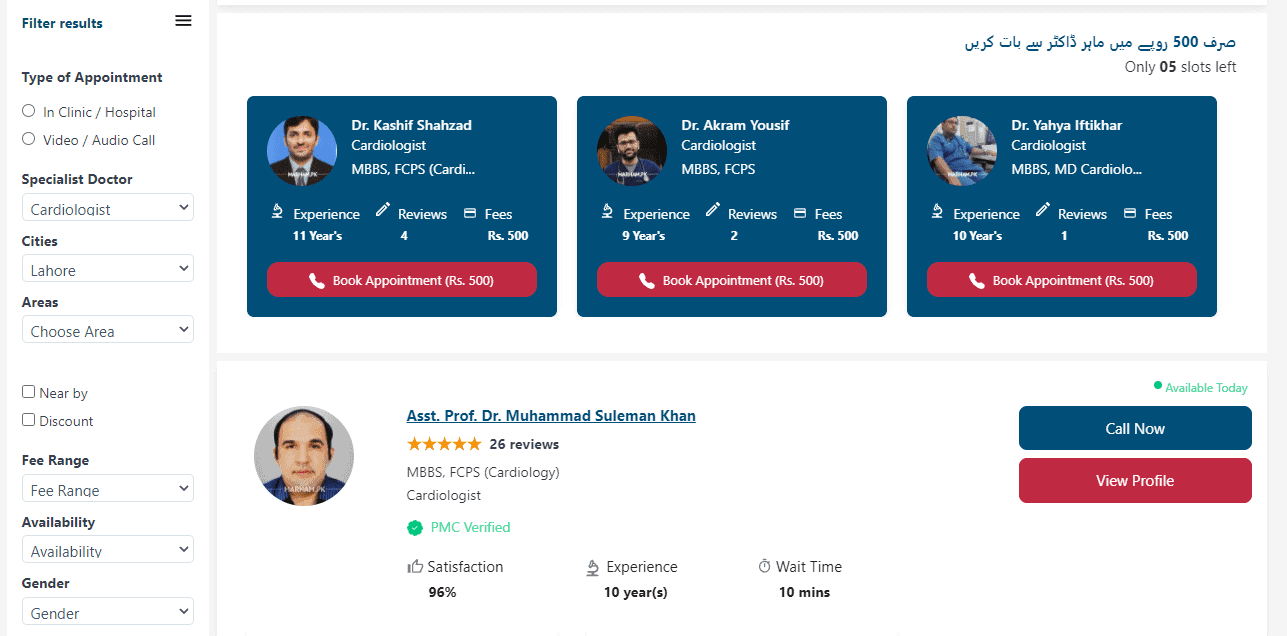The height and width of the screenshot is (636, 1287).
Task: Open the Asst. Prof. Dr. Muhammad Suleman Khan profile link
Action: 551,416
